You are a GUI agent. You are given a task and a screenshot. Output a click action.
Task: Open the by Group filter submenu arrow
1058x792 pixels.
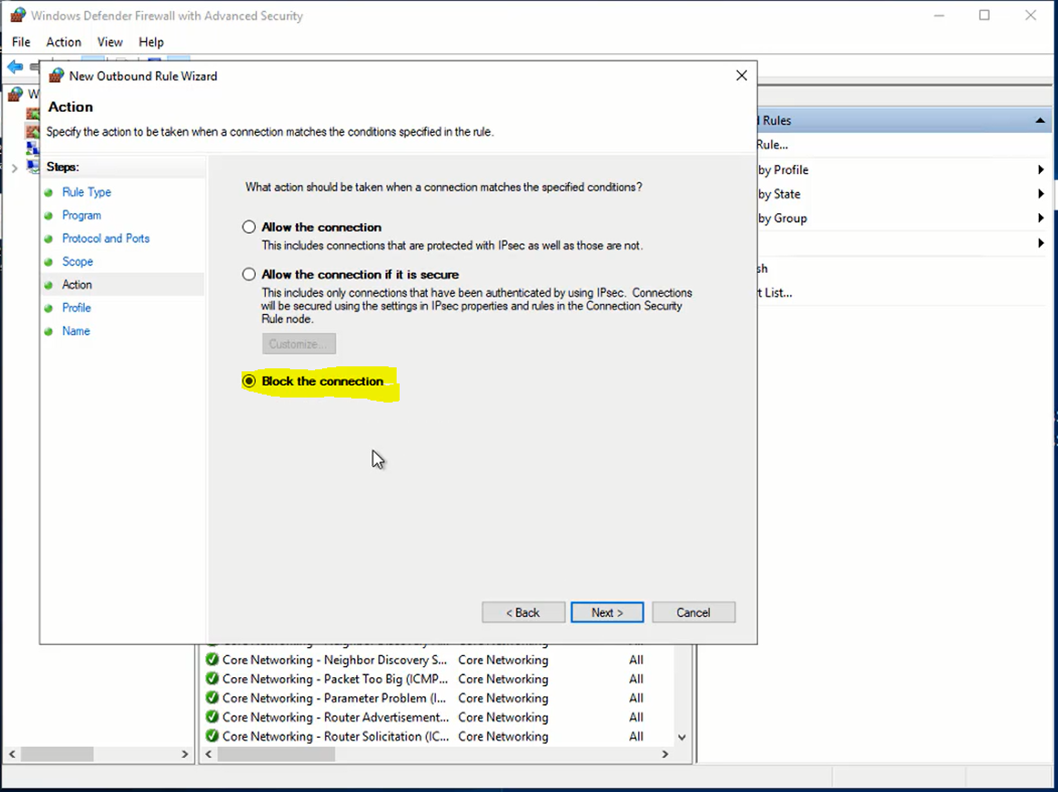pyautogui.click(x=1041, y=219)
